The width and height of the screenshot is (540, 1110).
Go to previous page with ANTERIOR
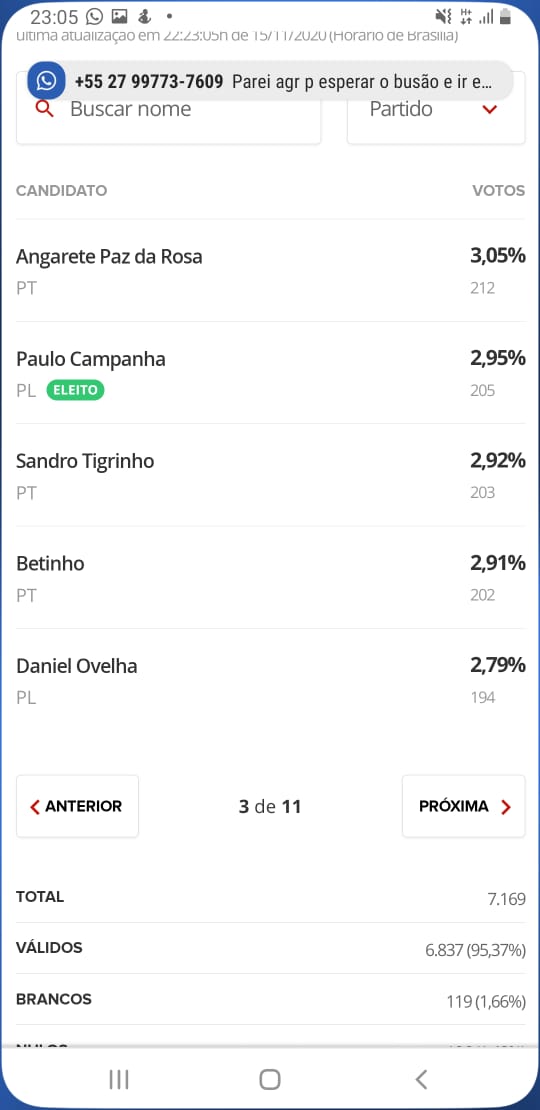(77, 806)
